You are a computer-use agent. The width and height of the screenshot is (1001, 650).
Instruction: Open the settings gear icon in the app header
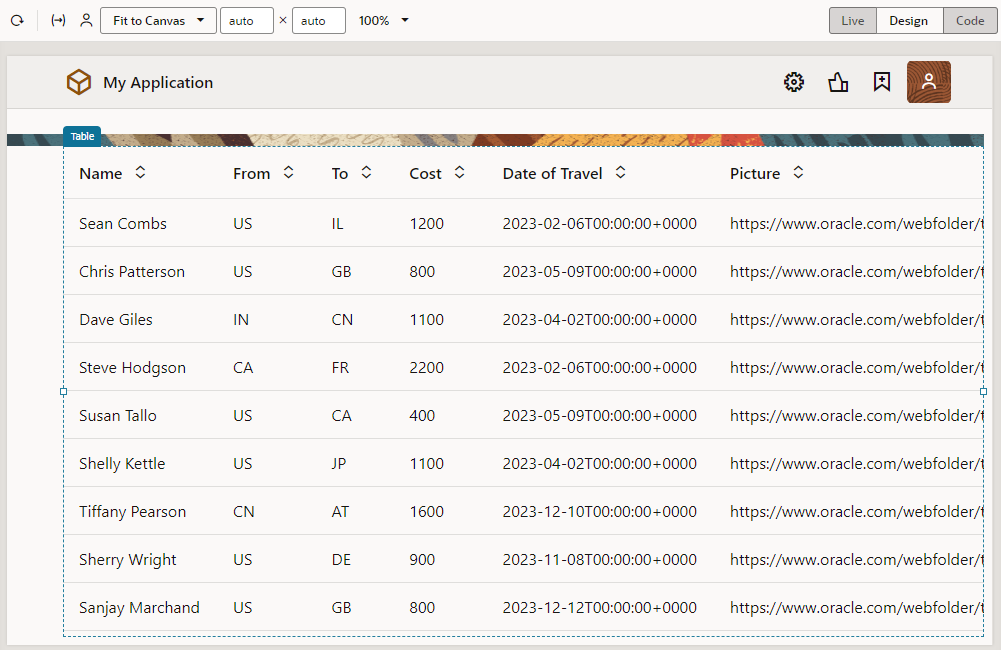794,82
